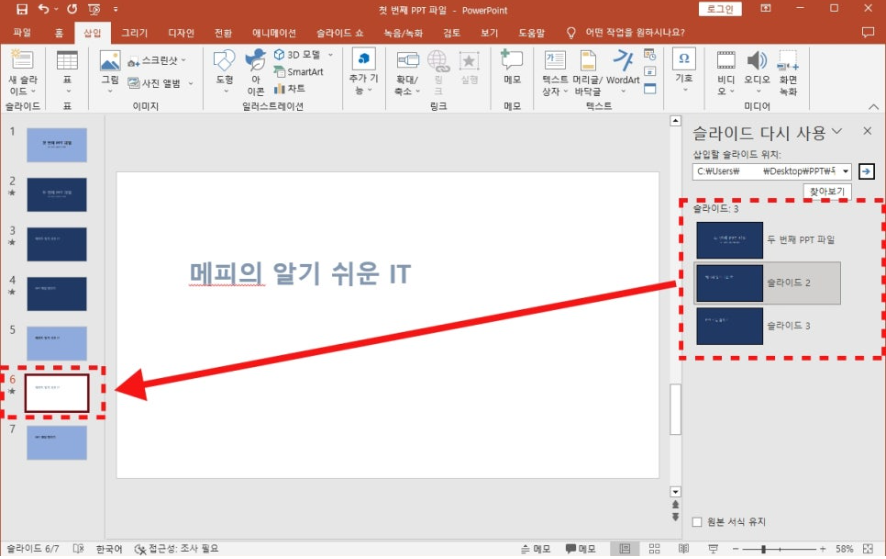
Task: Toggle notes pane (메모) in status bar
Action: pos(536,548)
